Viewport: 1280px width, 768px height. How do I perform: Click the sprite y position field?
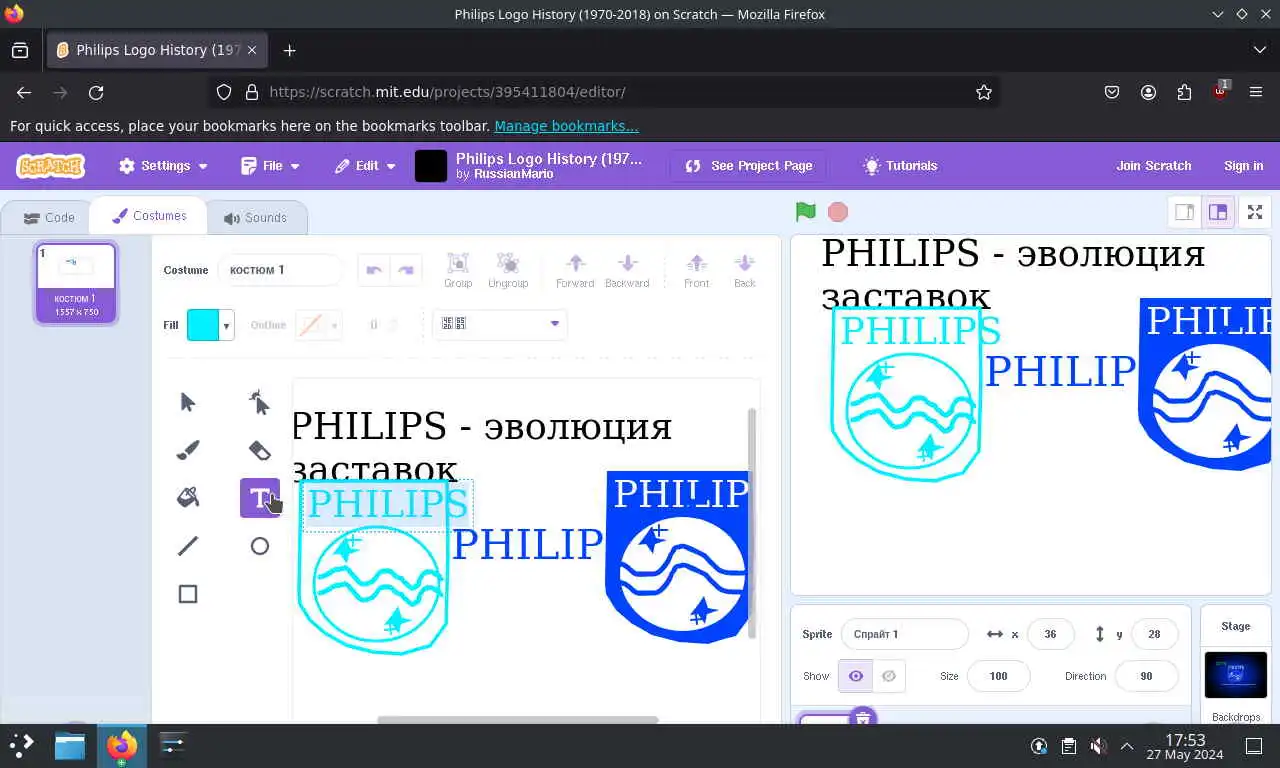click(x=1154, y=634)
